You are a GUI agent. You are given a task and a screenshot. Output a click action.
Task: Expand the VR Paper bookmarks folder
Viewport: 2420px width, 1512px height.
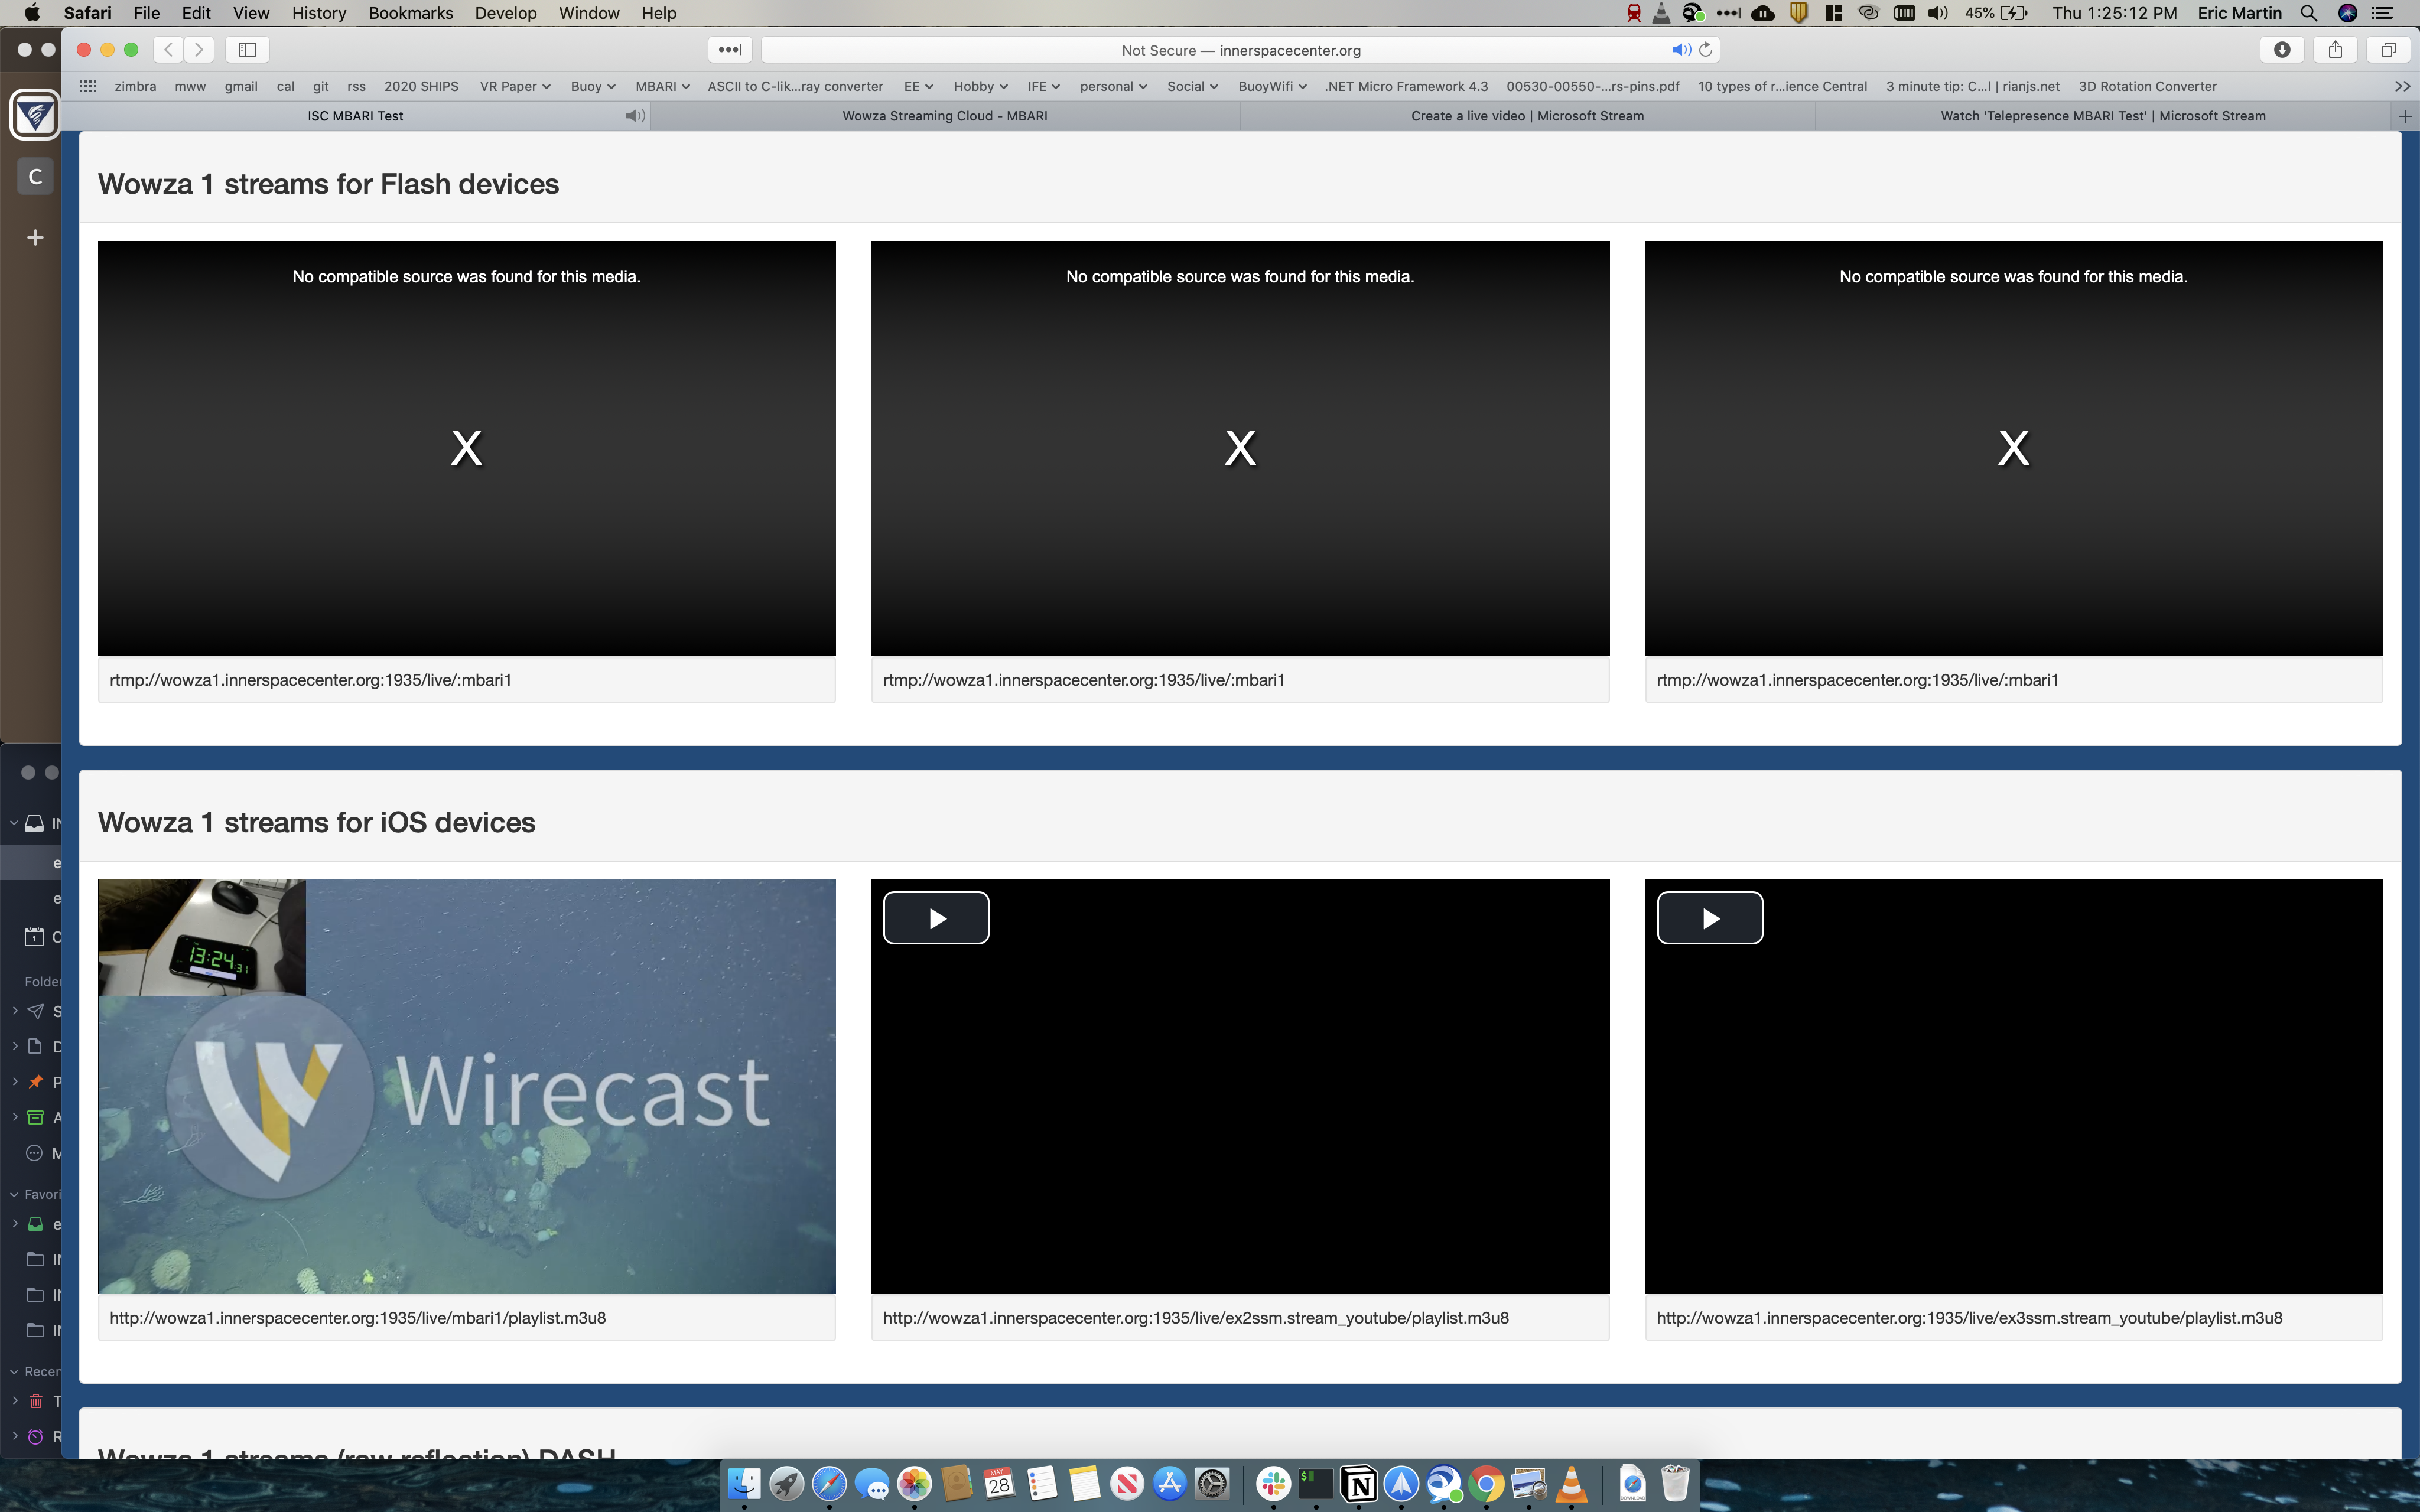515,86
